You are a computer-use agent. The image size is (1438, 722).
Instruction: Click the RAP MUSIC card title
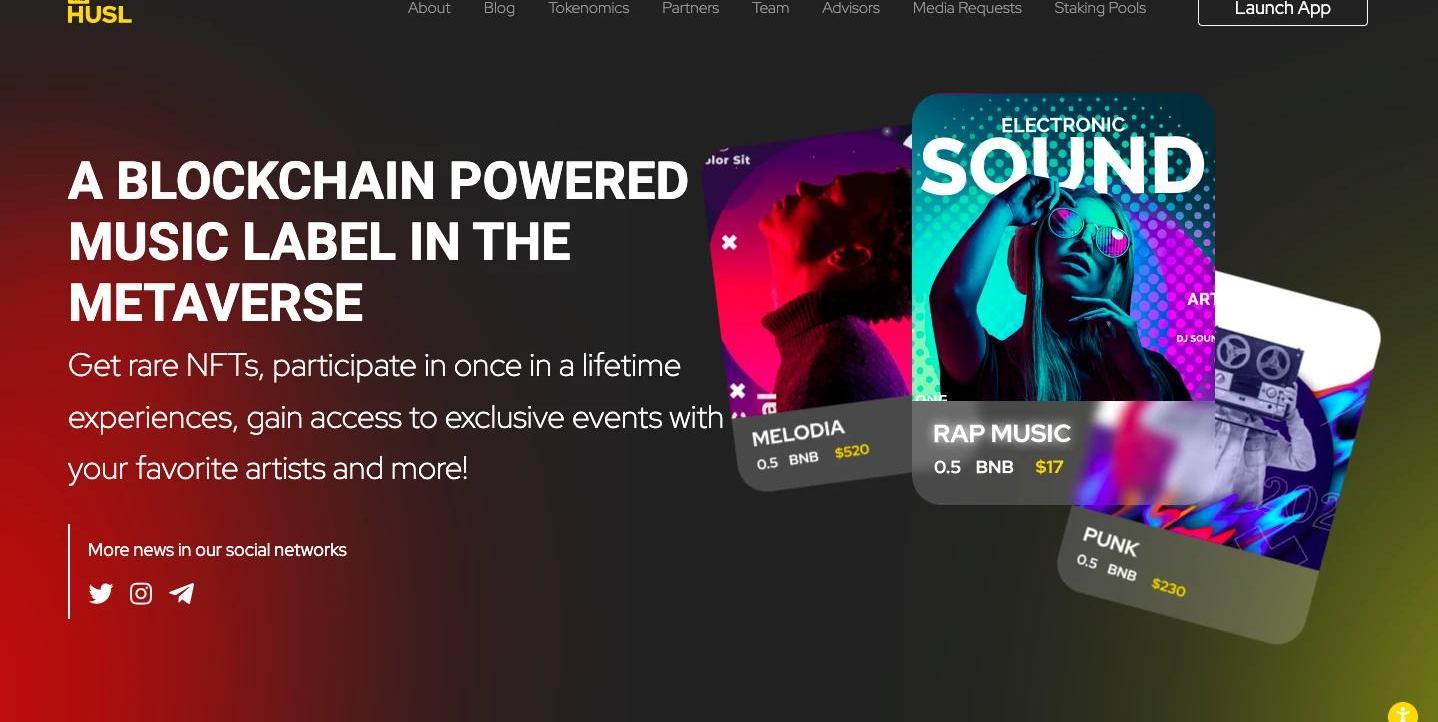(1001, 433)
